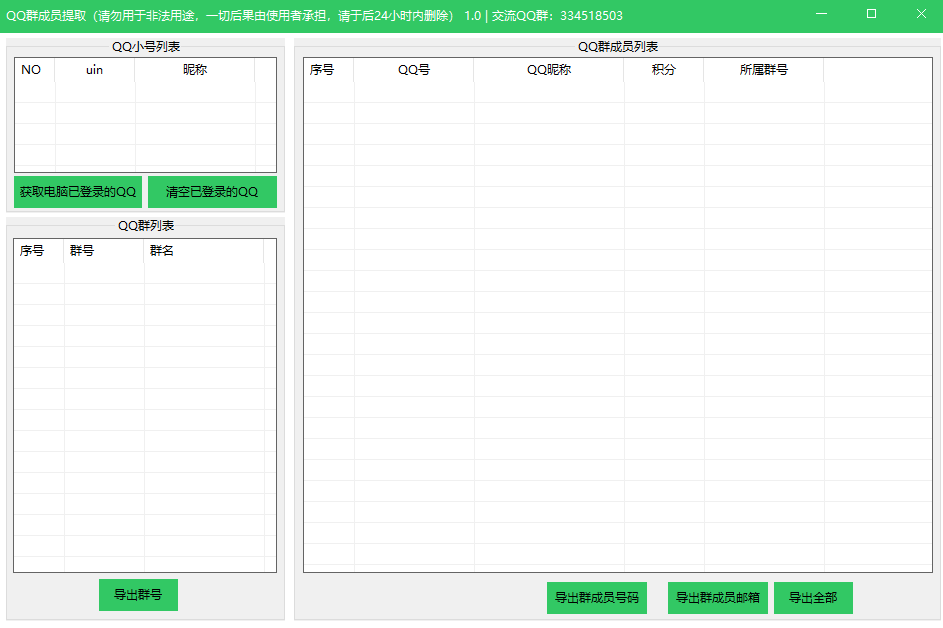Viewport: 943px width, 628px height.
Task: Click 导出群成员号码 button
Action: tap(597, 598)
